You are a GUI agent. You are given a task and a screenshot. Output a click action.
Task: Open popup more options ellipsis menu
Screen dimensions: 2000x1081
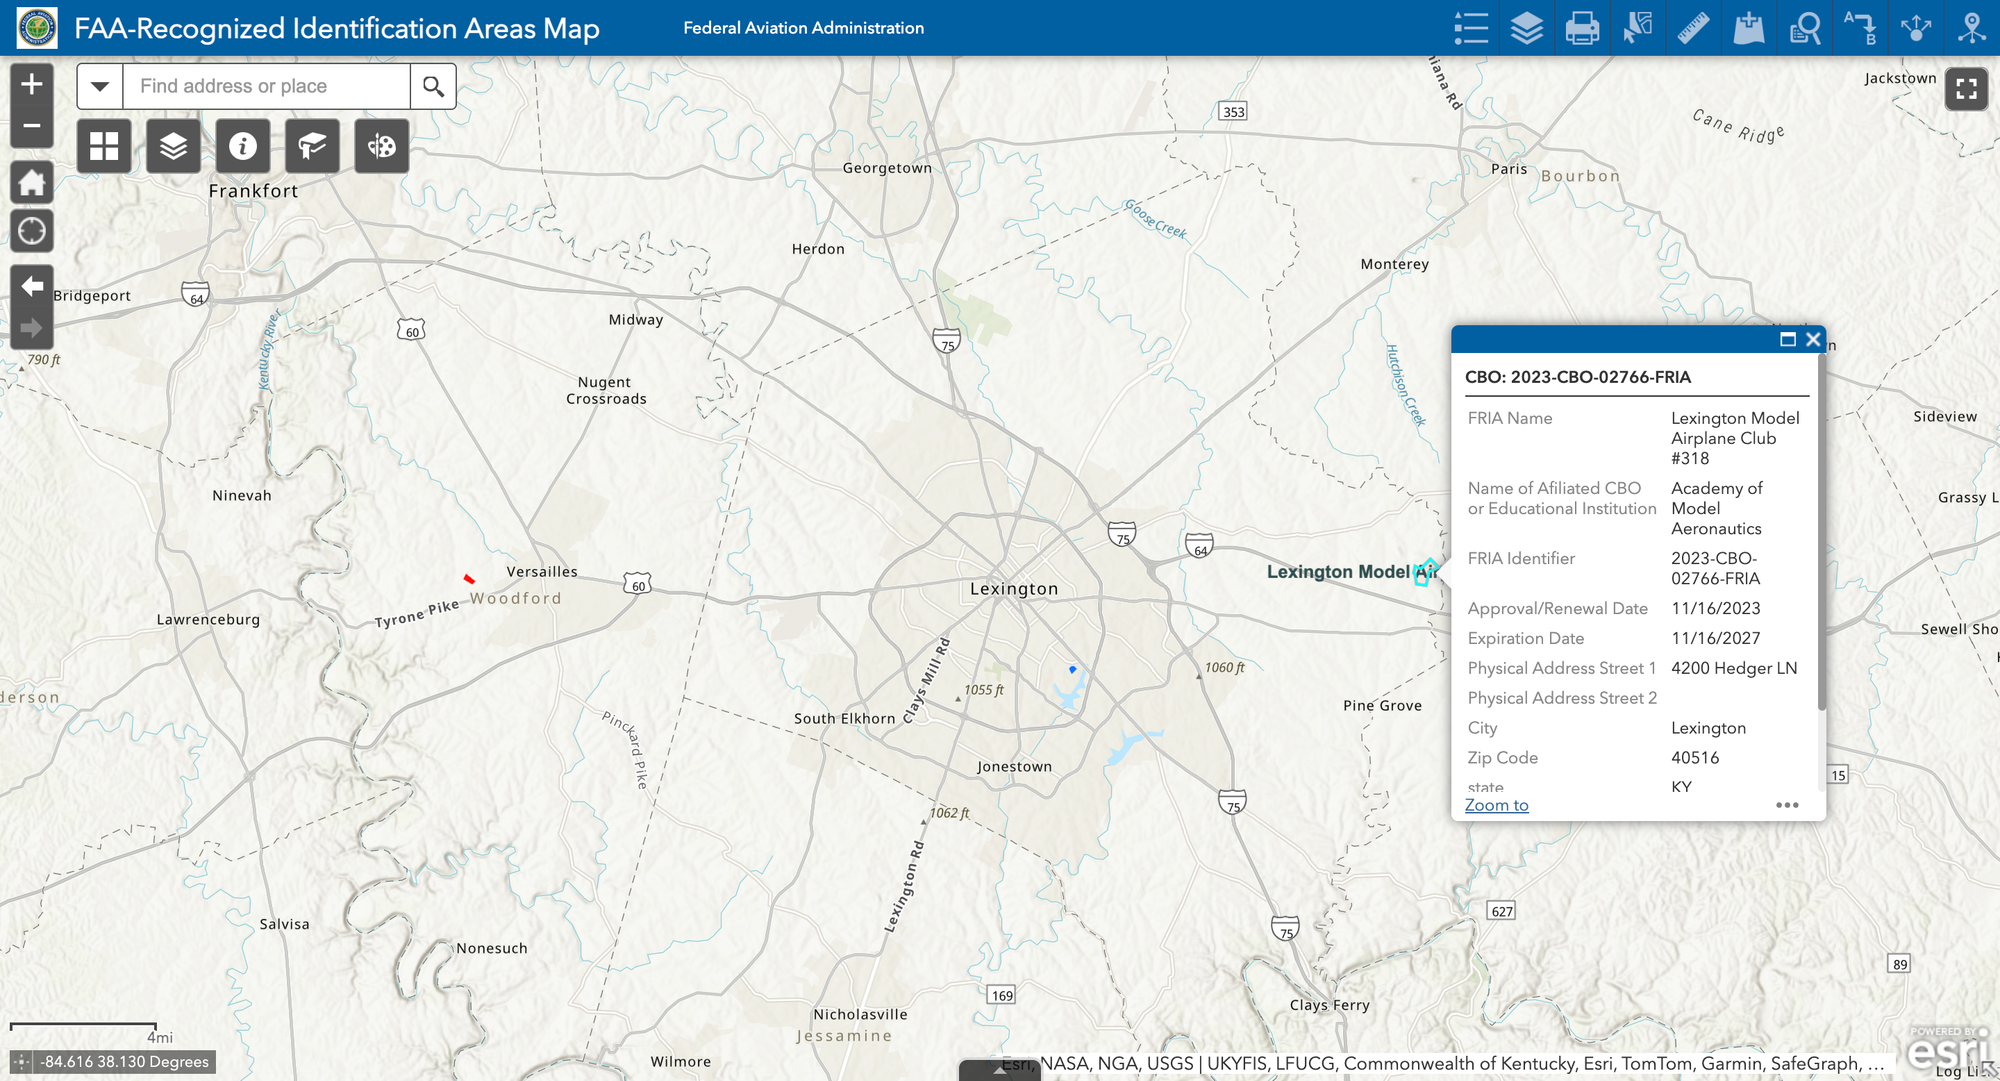click(x=1787, y=805)
